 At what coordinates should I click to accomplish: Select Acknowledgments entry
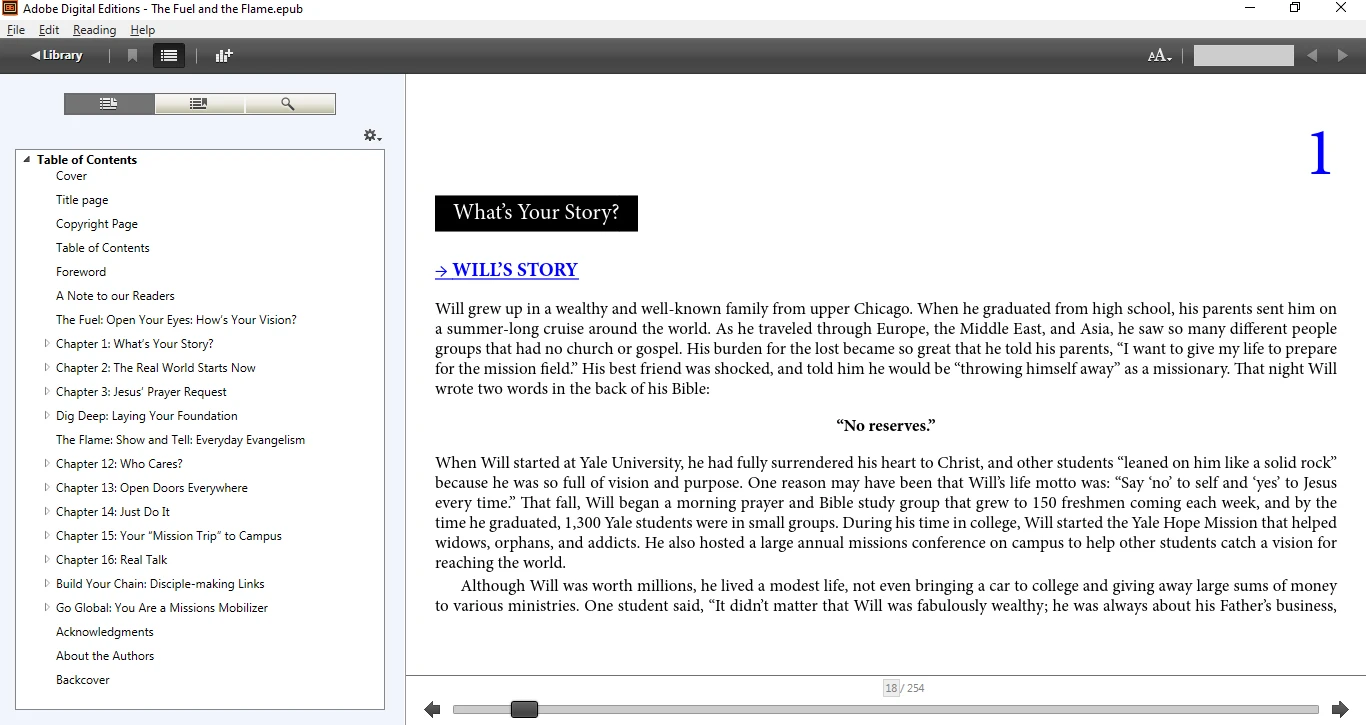[x=105, y=632]
